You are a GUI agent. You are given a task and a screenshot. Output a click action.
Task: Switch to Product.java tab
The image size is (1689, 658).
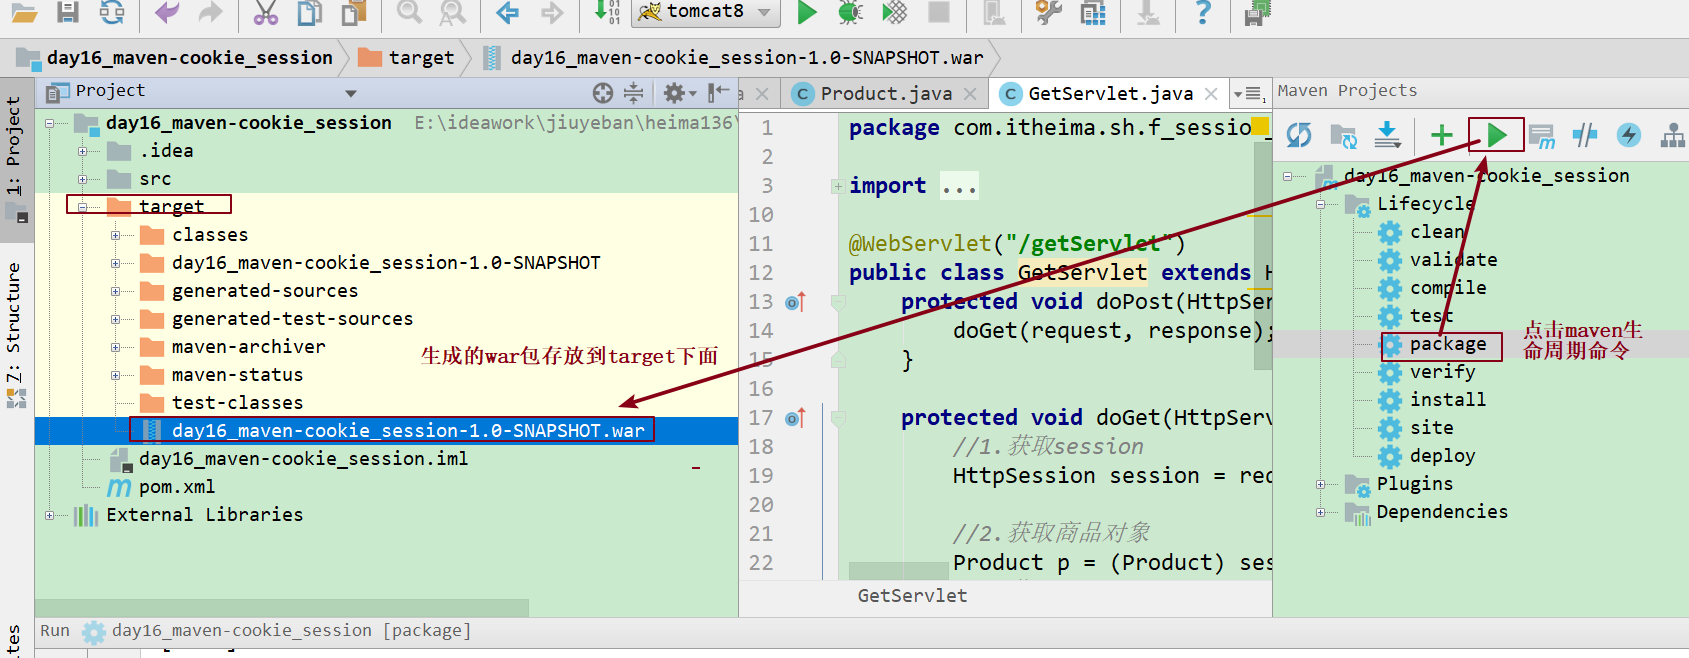pyautogui.click(x=886, y=93)
